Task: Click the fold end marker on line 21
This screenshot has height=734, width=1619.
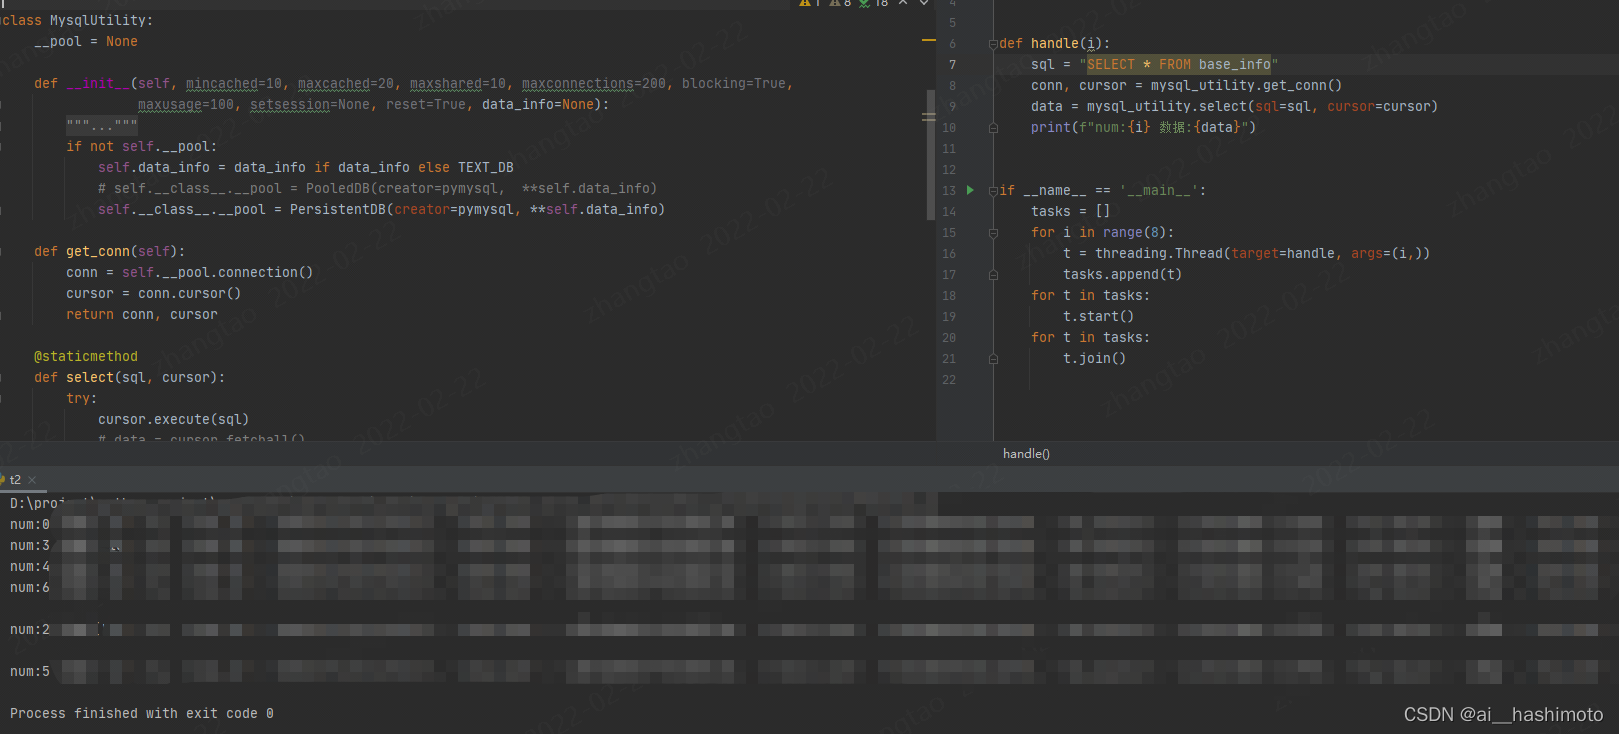Action: [x=993, y=359]
